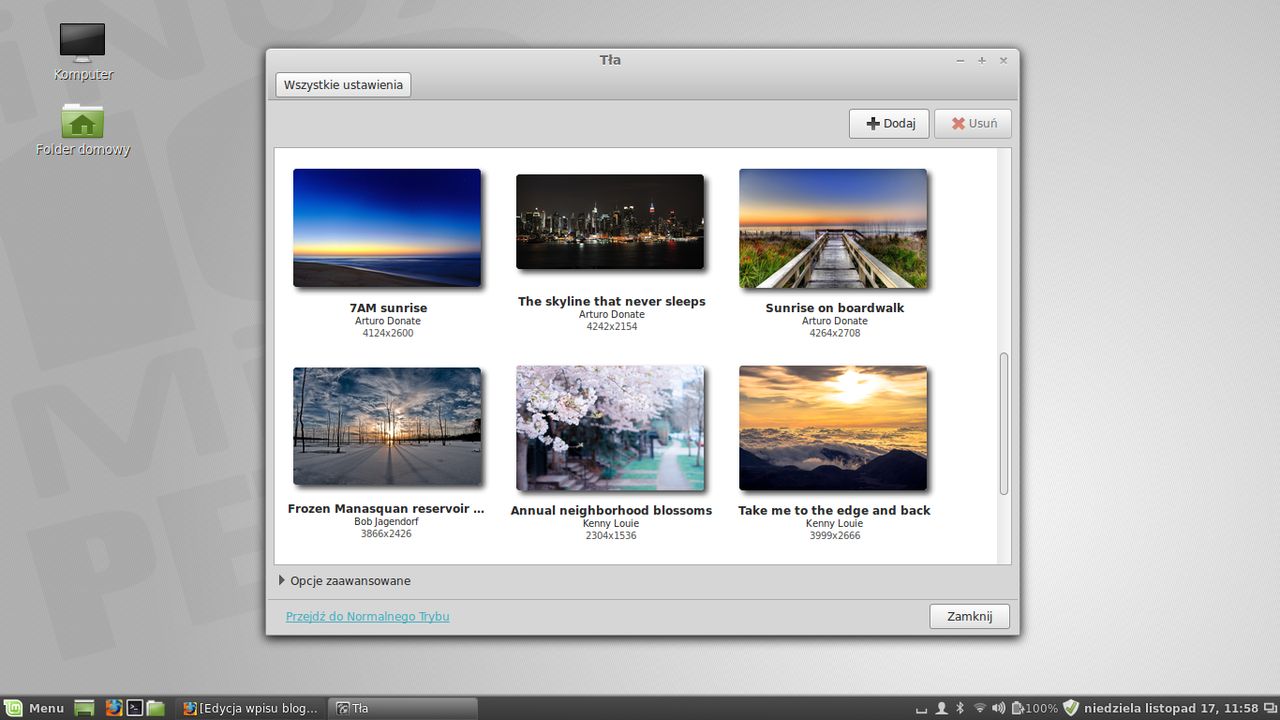Select Take me to the edge and back thumbnail
The image size is (1280, 720).
[x=833, y=428]
